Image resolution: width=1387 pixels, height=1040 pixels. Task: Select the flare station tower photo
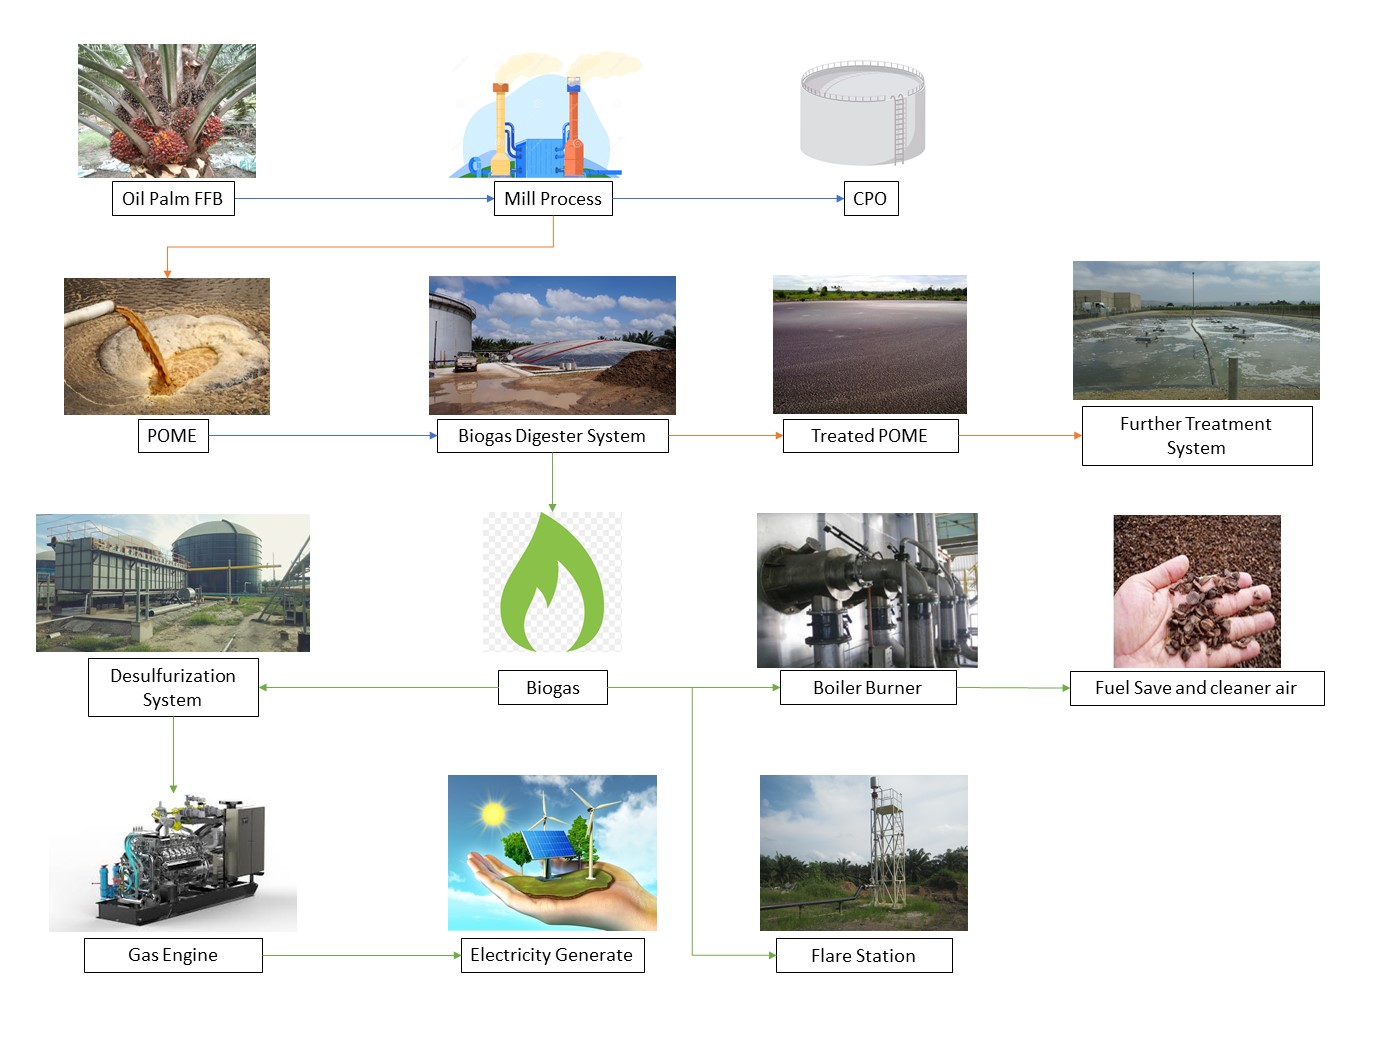863,852
